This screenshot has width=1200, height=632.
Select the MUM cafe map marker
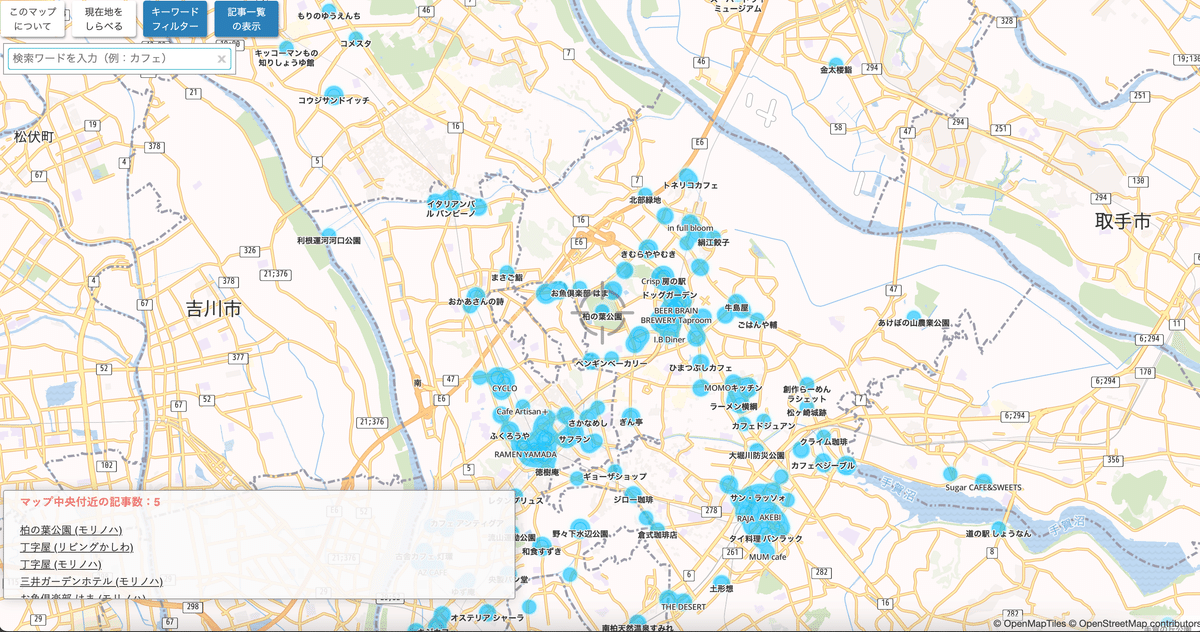pos(767,549)
